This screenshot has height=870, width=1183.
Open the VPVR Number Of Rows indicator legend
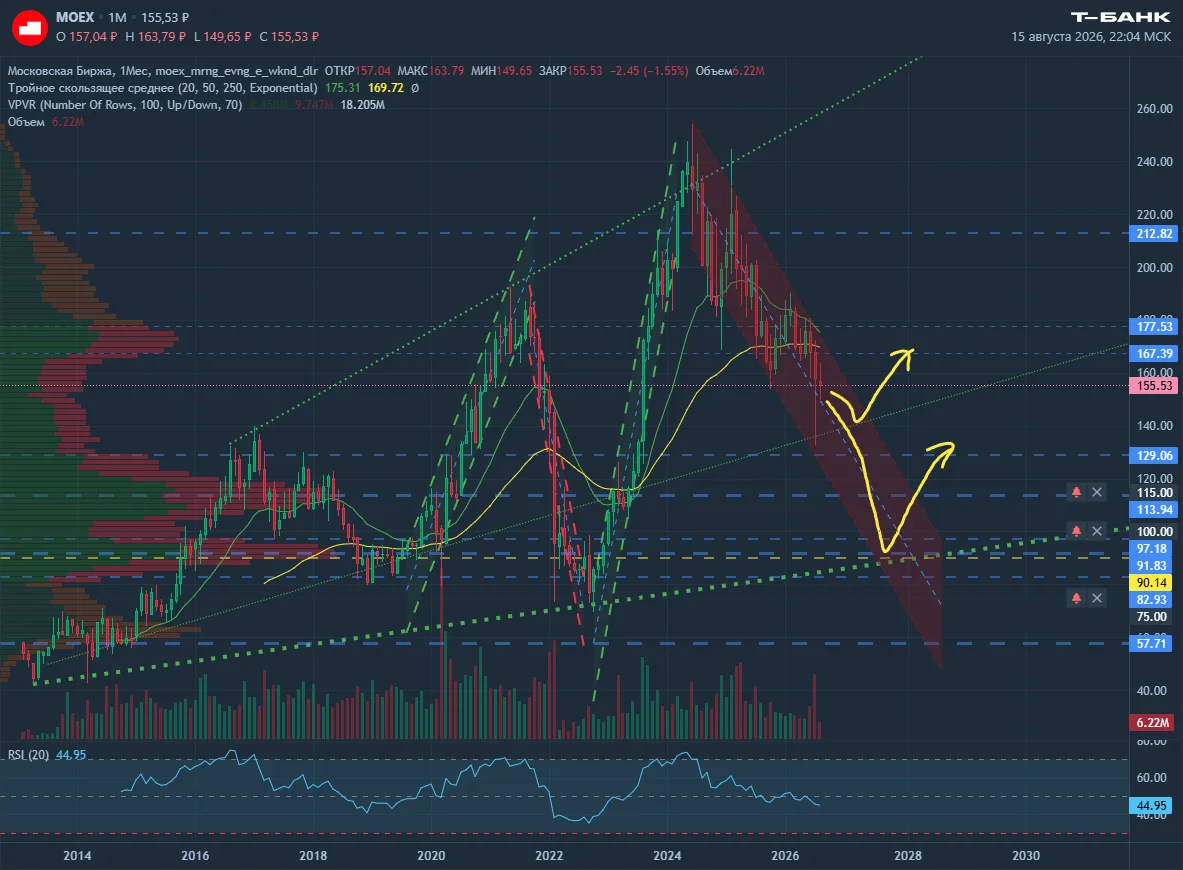point(125,105)
